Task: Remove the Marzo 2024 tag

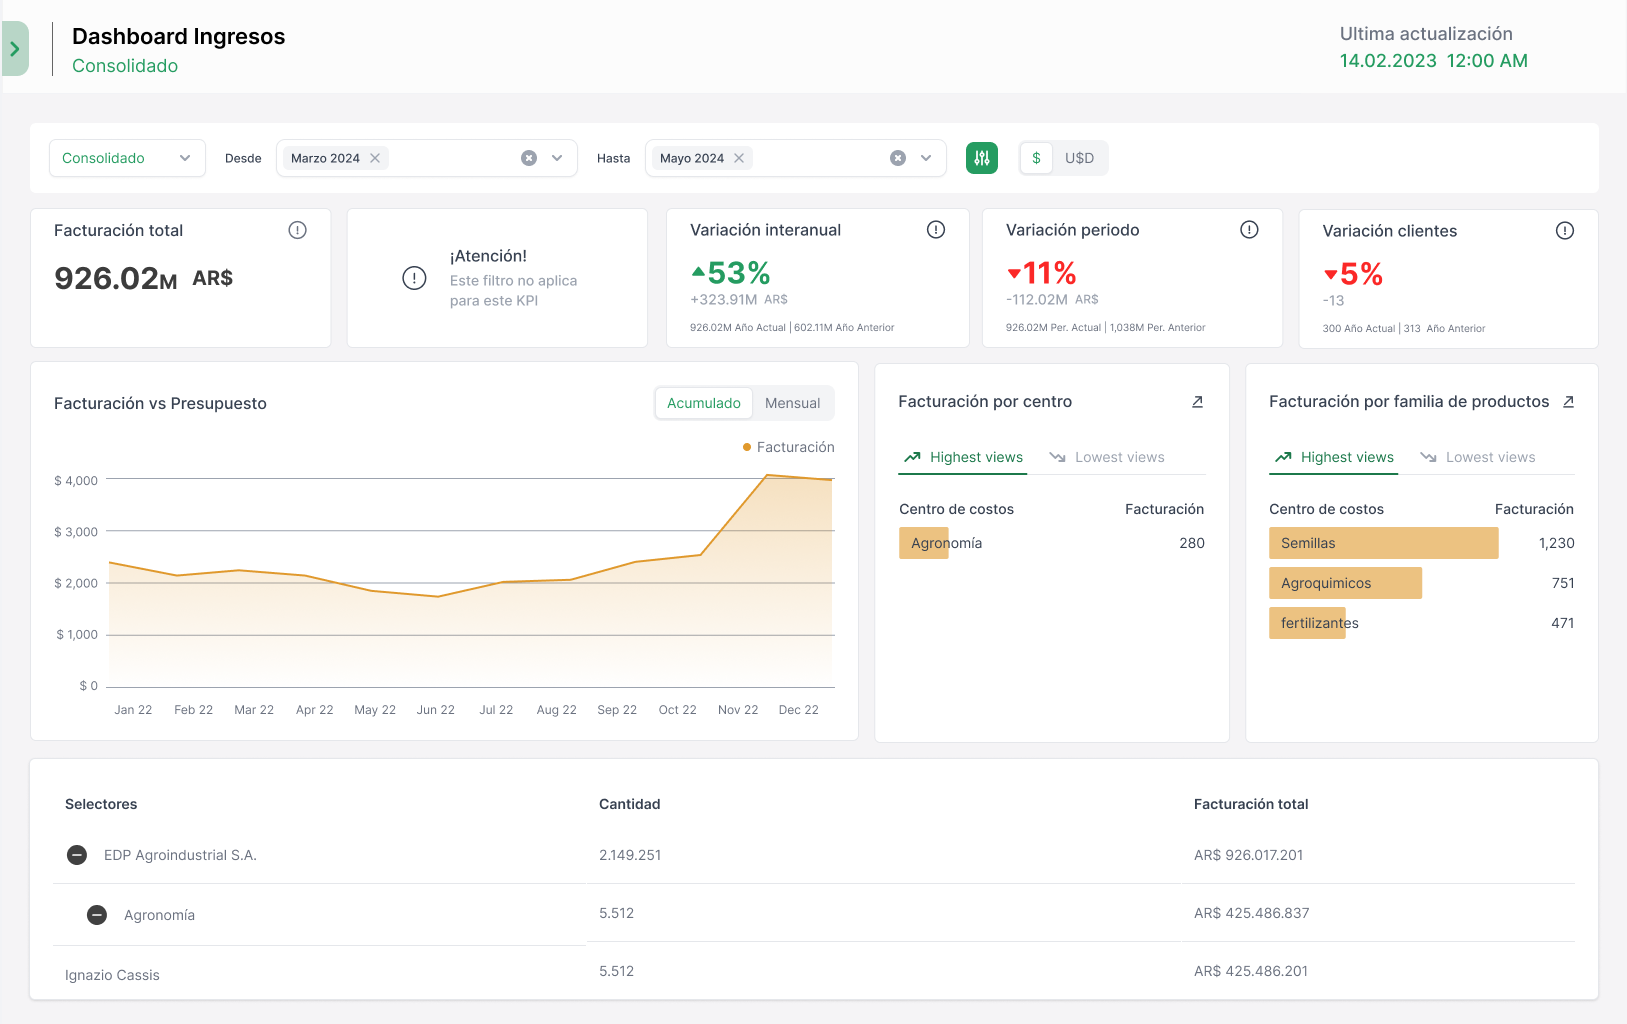Action: [x=375, y=158]
